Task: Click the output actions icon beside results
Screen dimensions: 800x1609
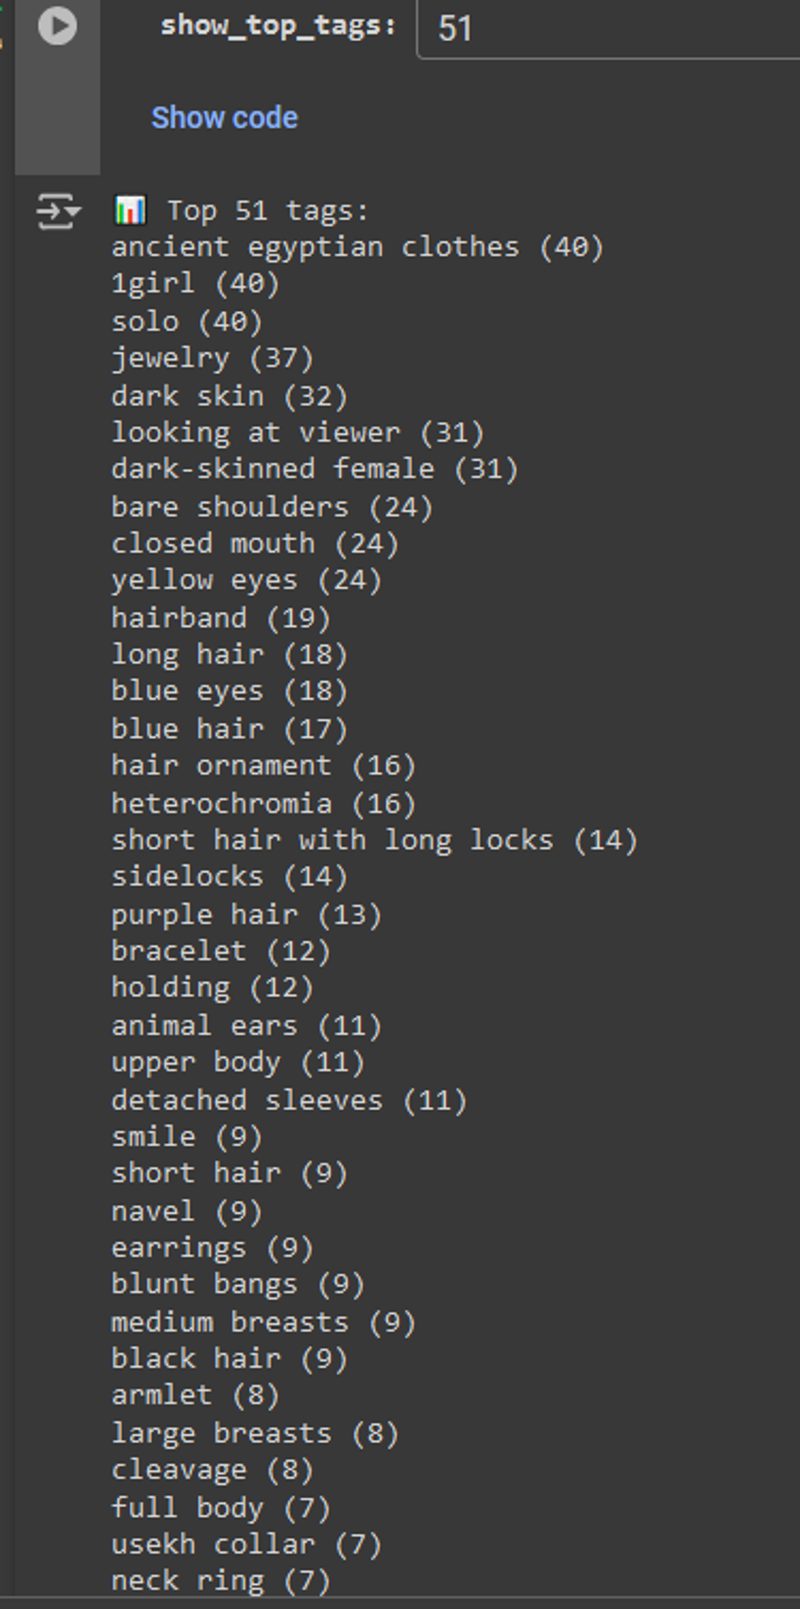Action: 57,211
